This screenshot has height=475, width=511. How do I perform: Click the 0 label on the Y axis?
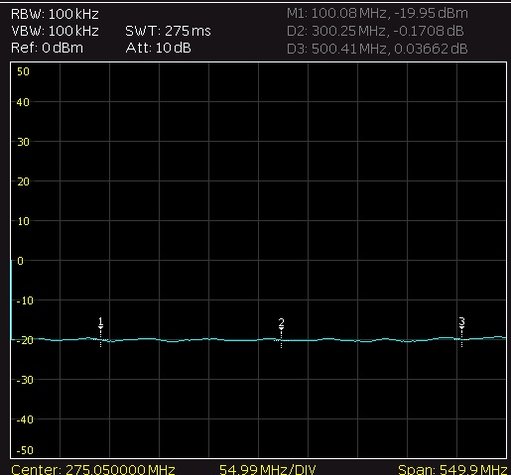point(20,261)
